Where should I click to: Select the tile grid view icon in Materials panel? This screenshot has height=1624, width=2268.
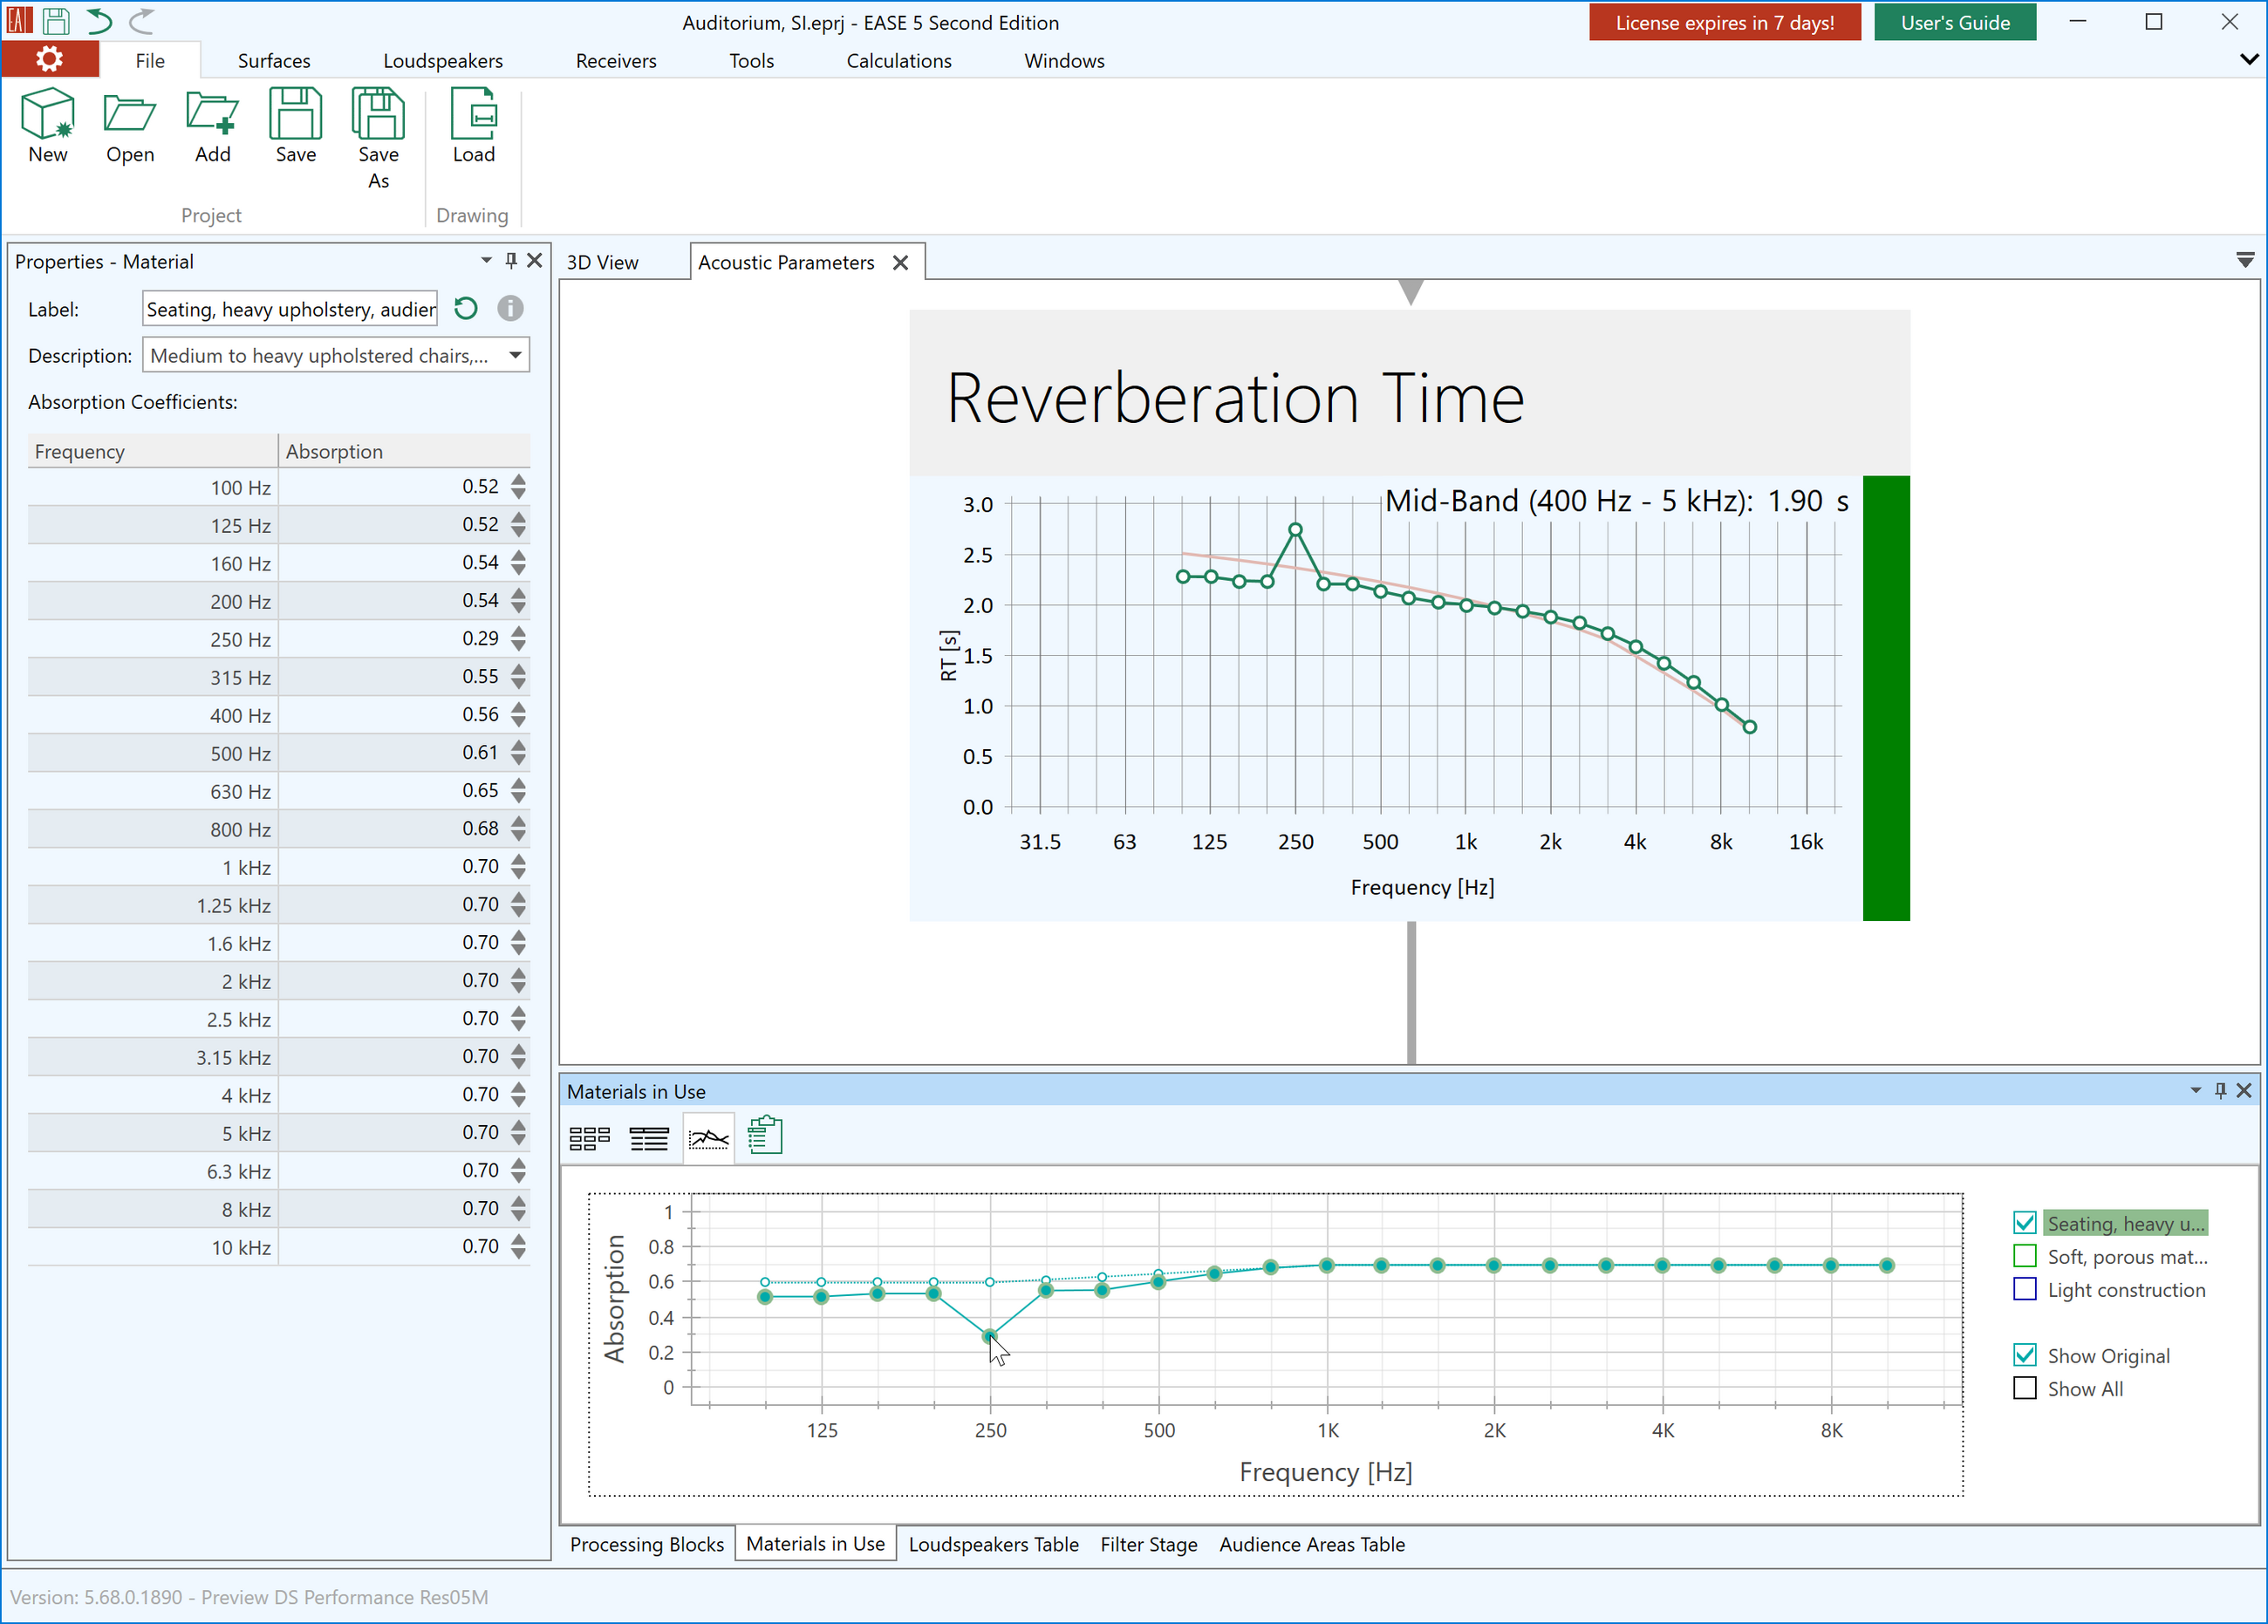point(590,1138)
